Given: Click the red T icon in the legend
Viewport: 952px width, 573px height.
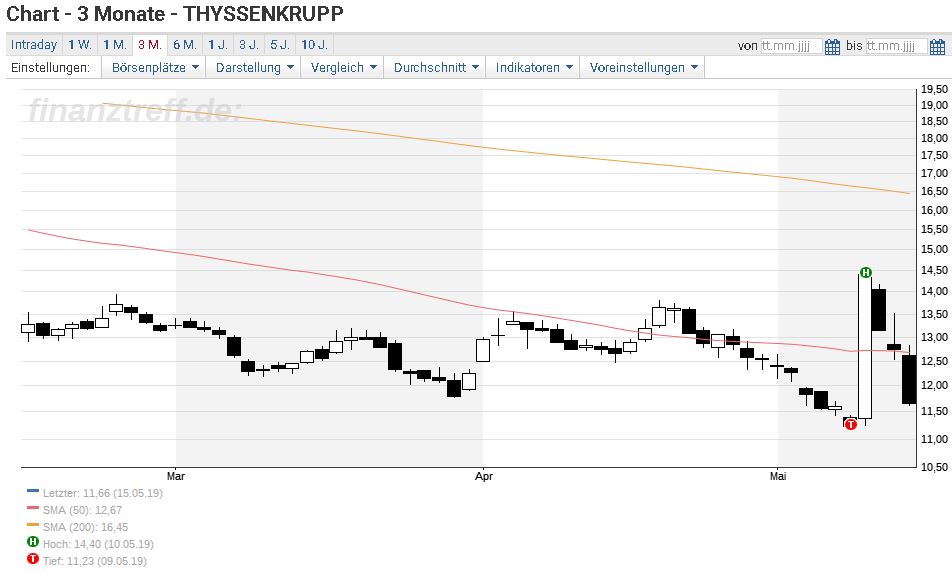Looking at the screenshot, I should point(33,559).
